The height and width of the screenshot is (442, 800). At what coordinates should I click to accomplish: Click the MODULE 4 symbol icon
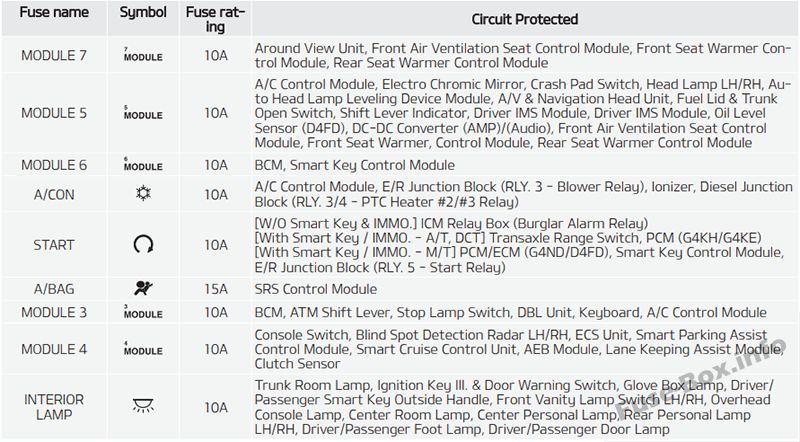click(x=142, y=349)
